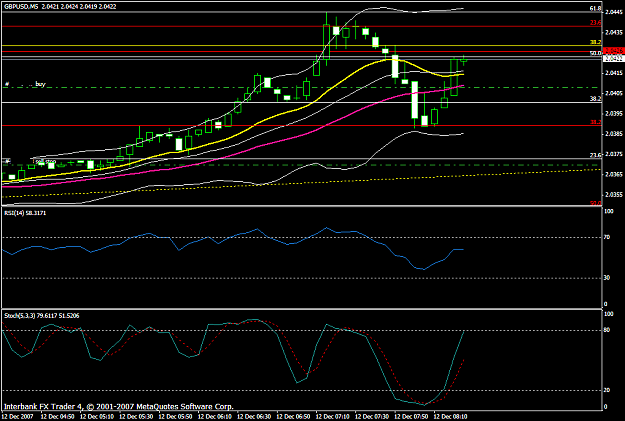The image size is (625, 421).
Task: Click the 30 level on RSI scale
Action: [607, 278]
